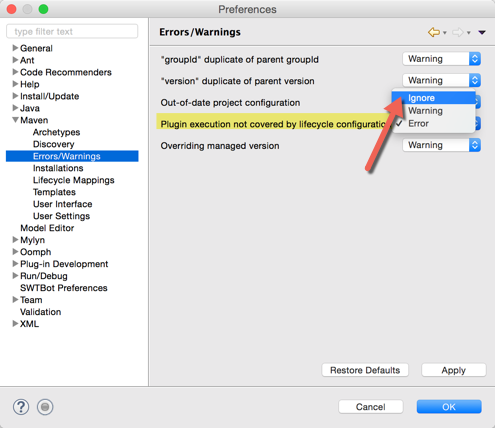Expand the Run/Debug tree node
This screenshot has height=428, width=495.
tap(15, 276)
